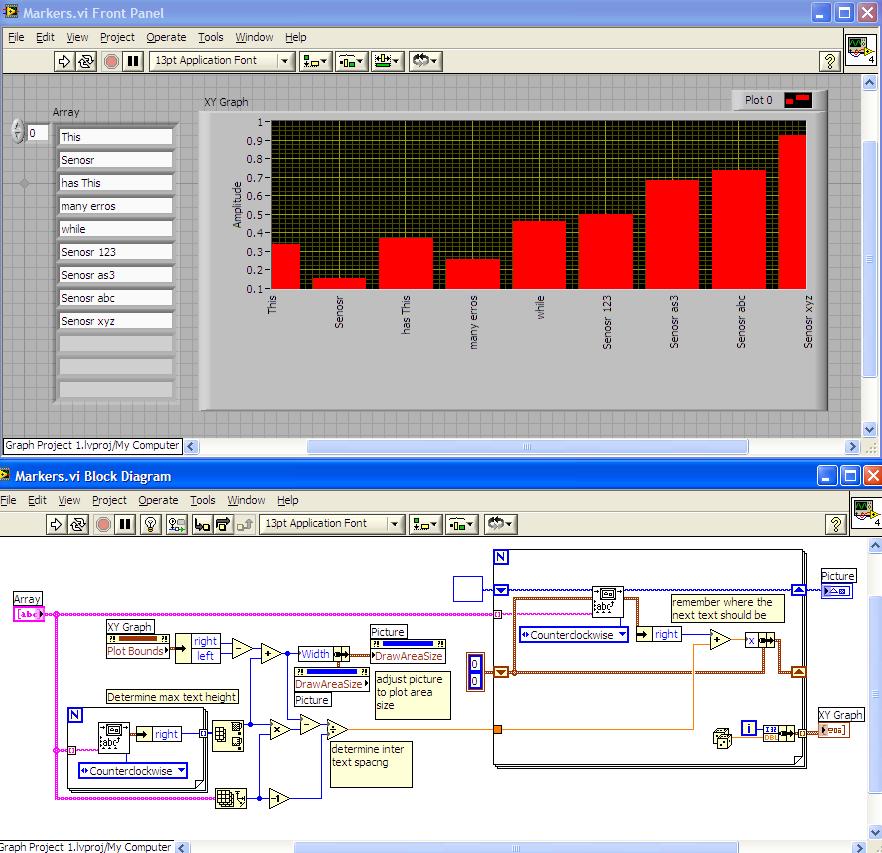Screen dimensions: 882x853
Task: Click 'Senosr xyz' array string field
Action: pos(115,321)
